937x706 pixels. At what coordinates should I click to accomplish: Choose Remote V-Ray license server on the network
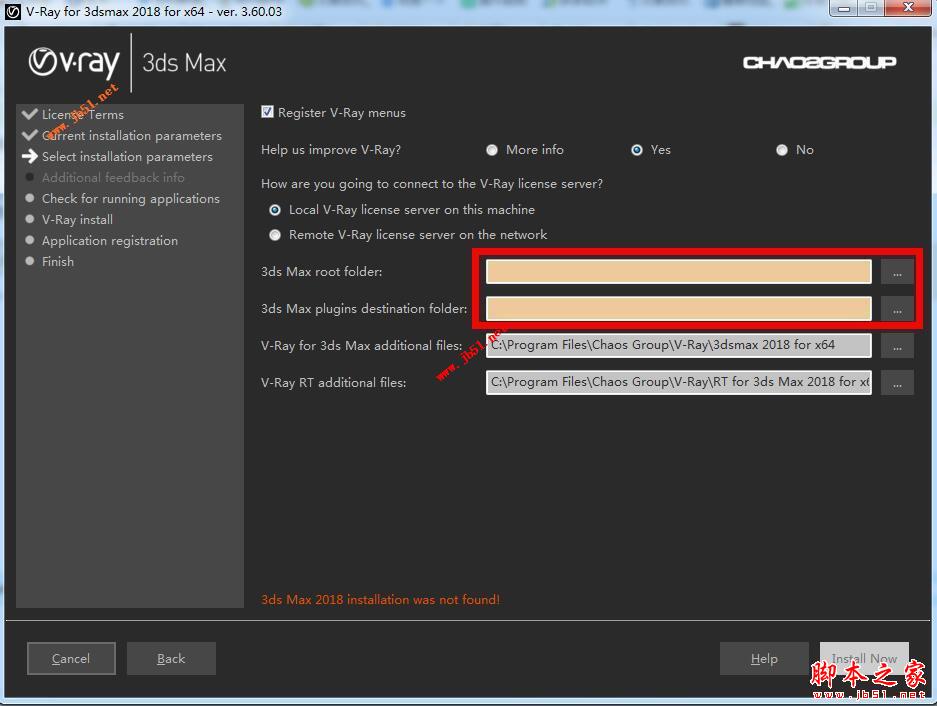pos(275,235)
